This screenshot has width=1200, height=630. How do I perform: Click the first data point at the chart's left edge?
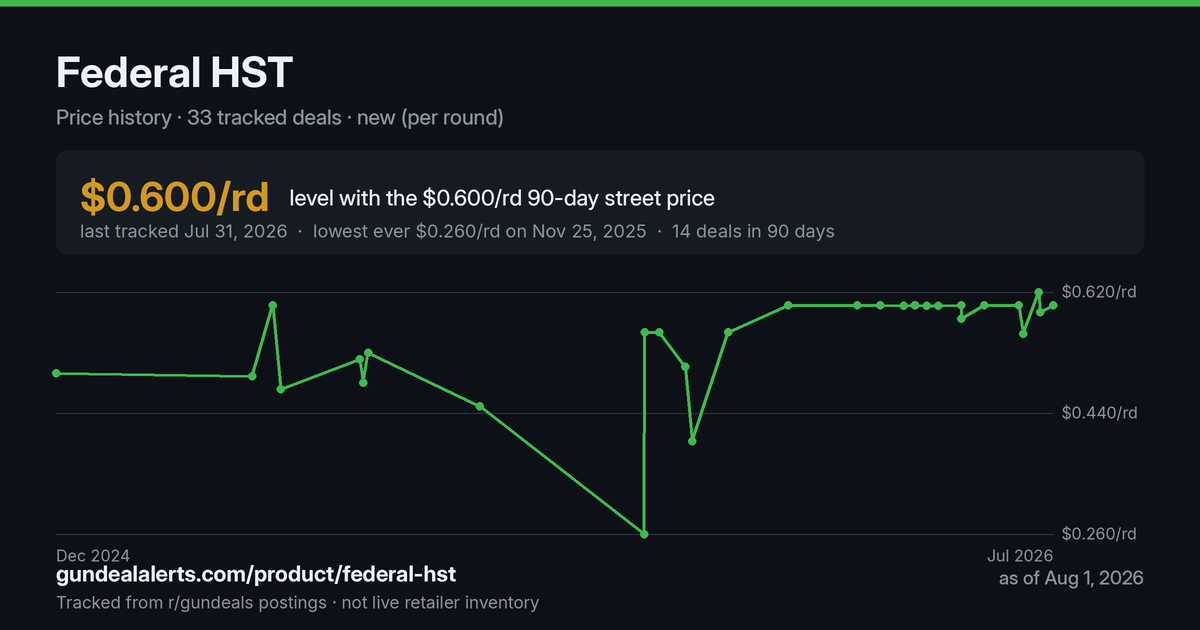pyautogui.click(x=56, y=373)
